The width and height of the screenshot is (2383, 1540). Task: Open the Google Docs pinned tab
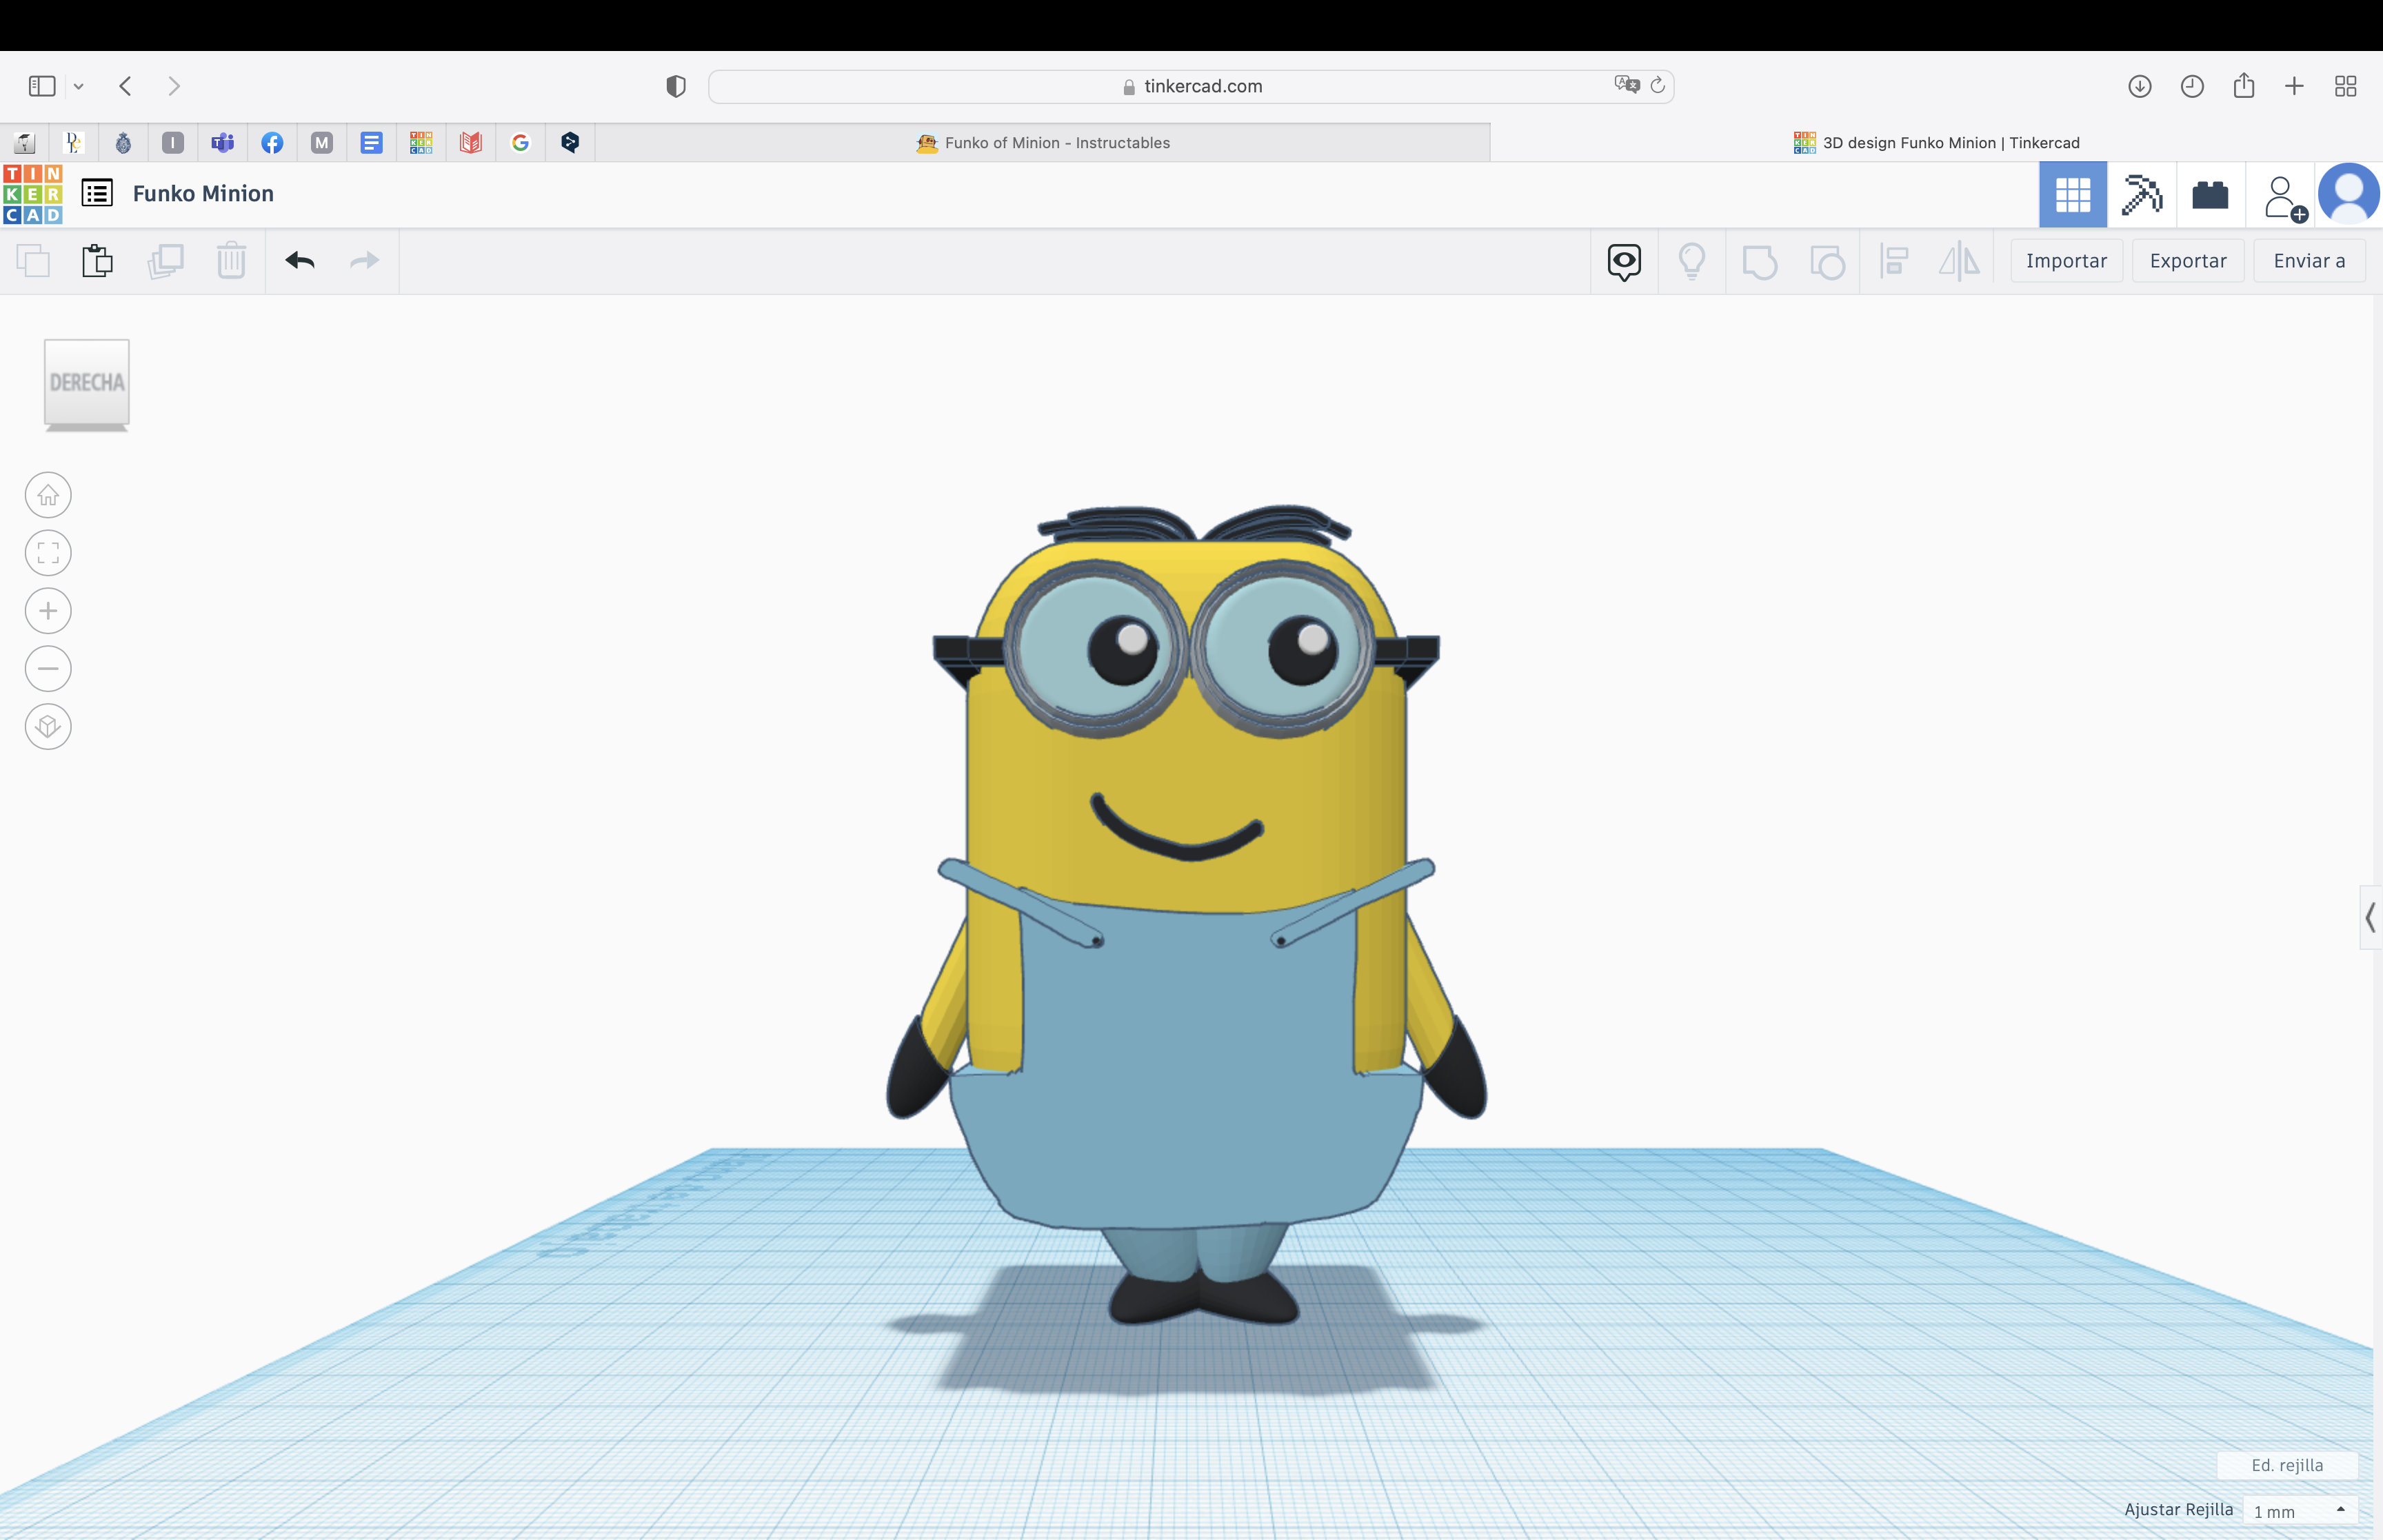371,143
